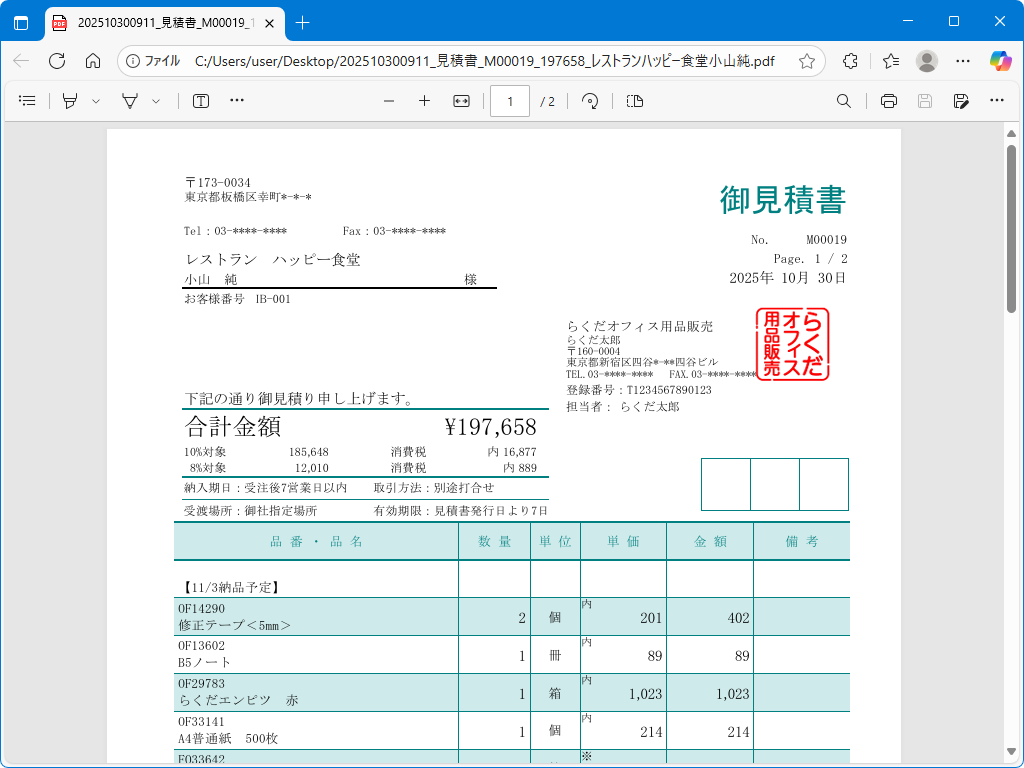The height and width of the screenshot is (768, 1024).
Task: Select the draw pen tool
Action: point(130,101)
